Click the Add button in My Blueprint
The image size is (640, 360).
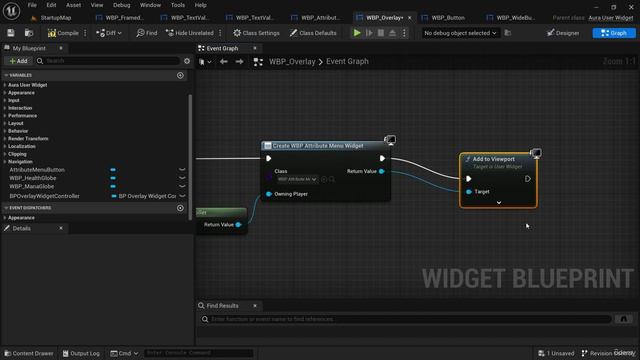click(x=19, y=61)
